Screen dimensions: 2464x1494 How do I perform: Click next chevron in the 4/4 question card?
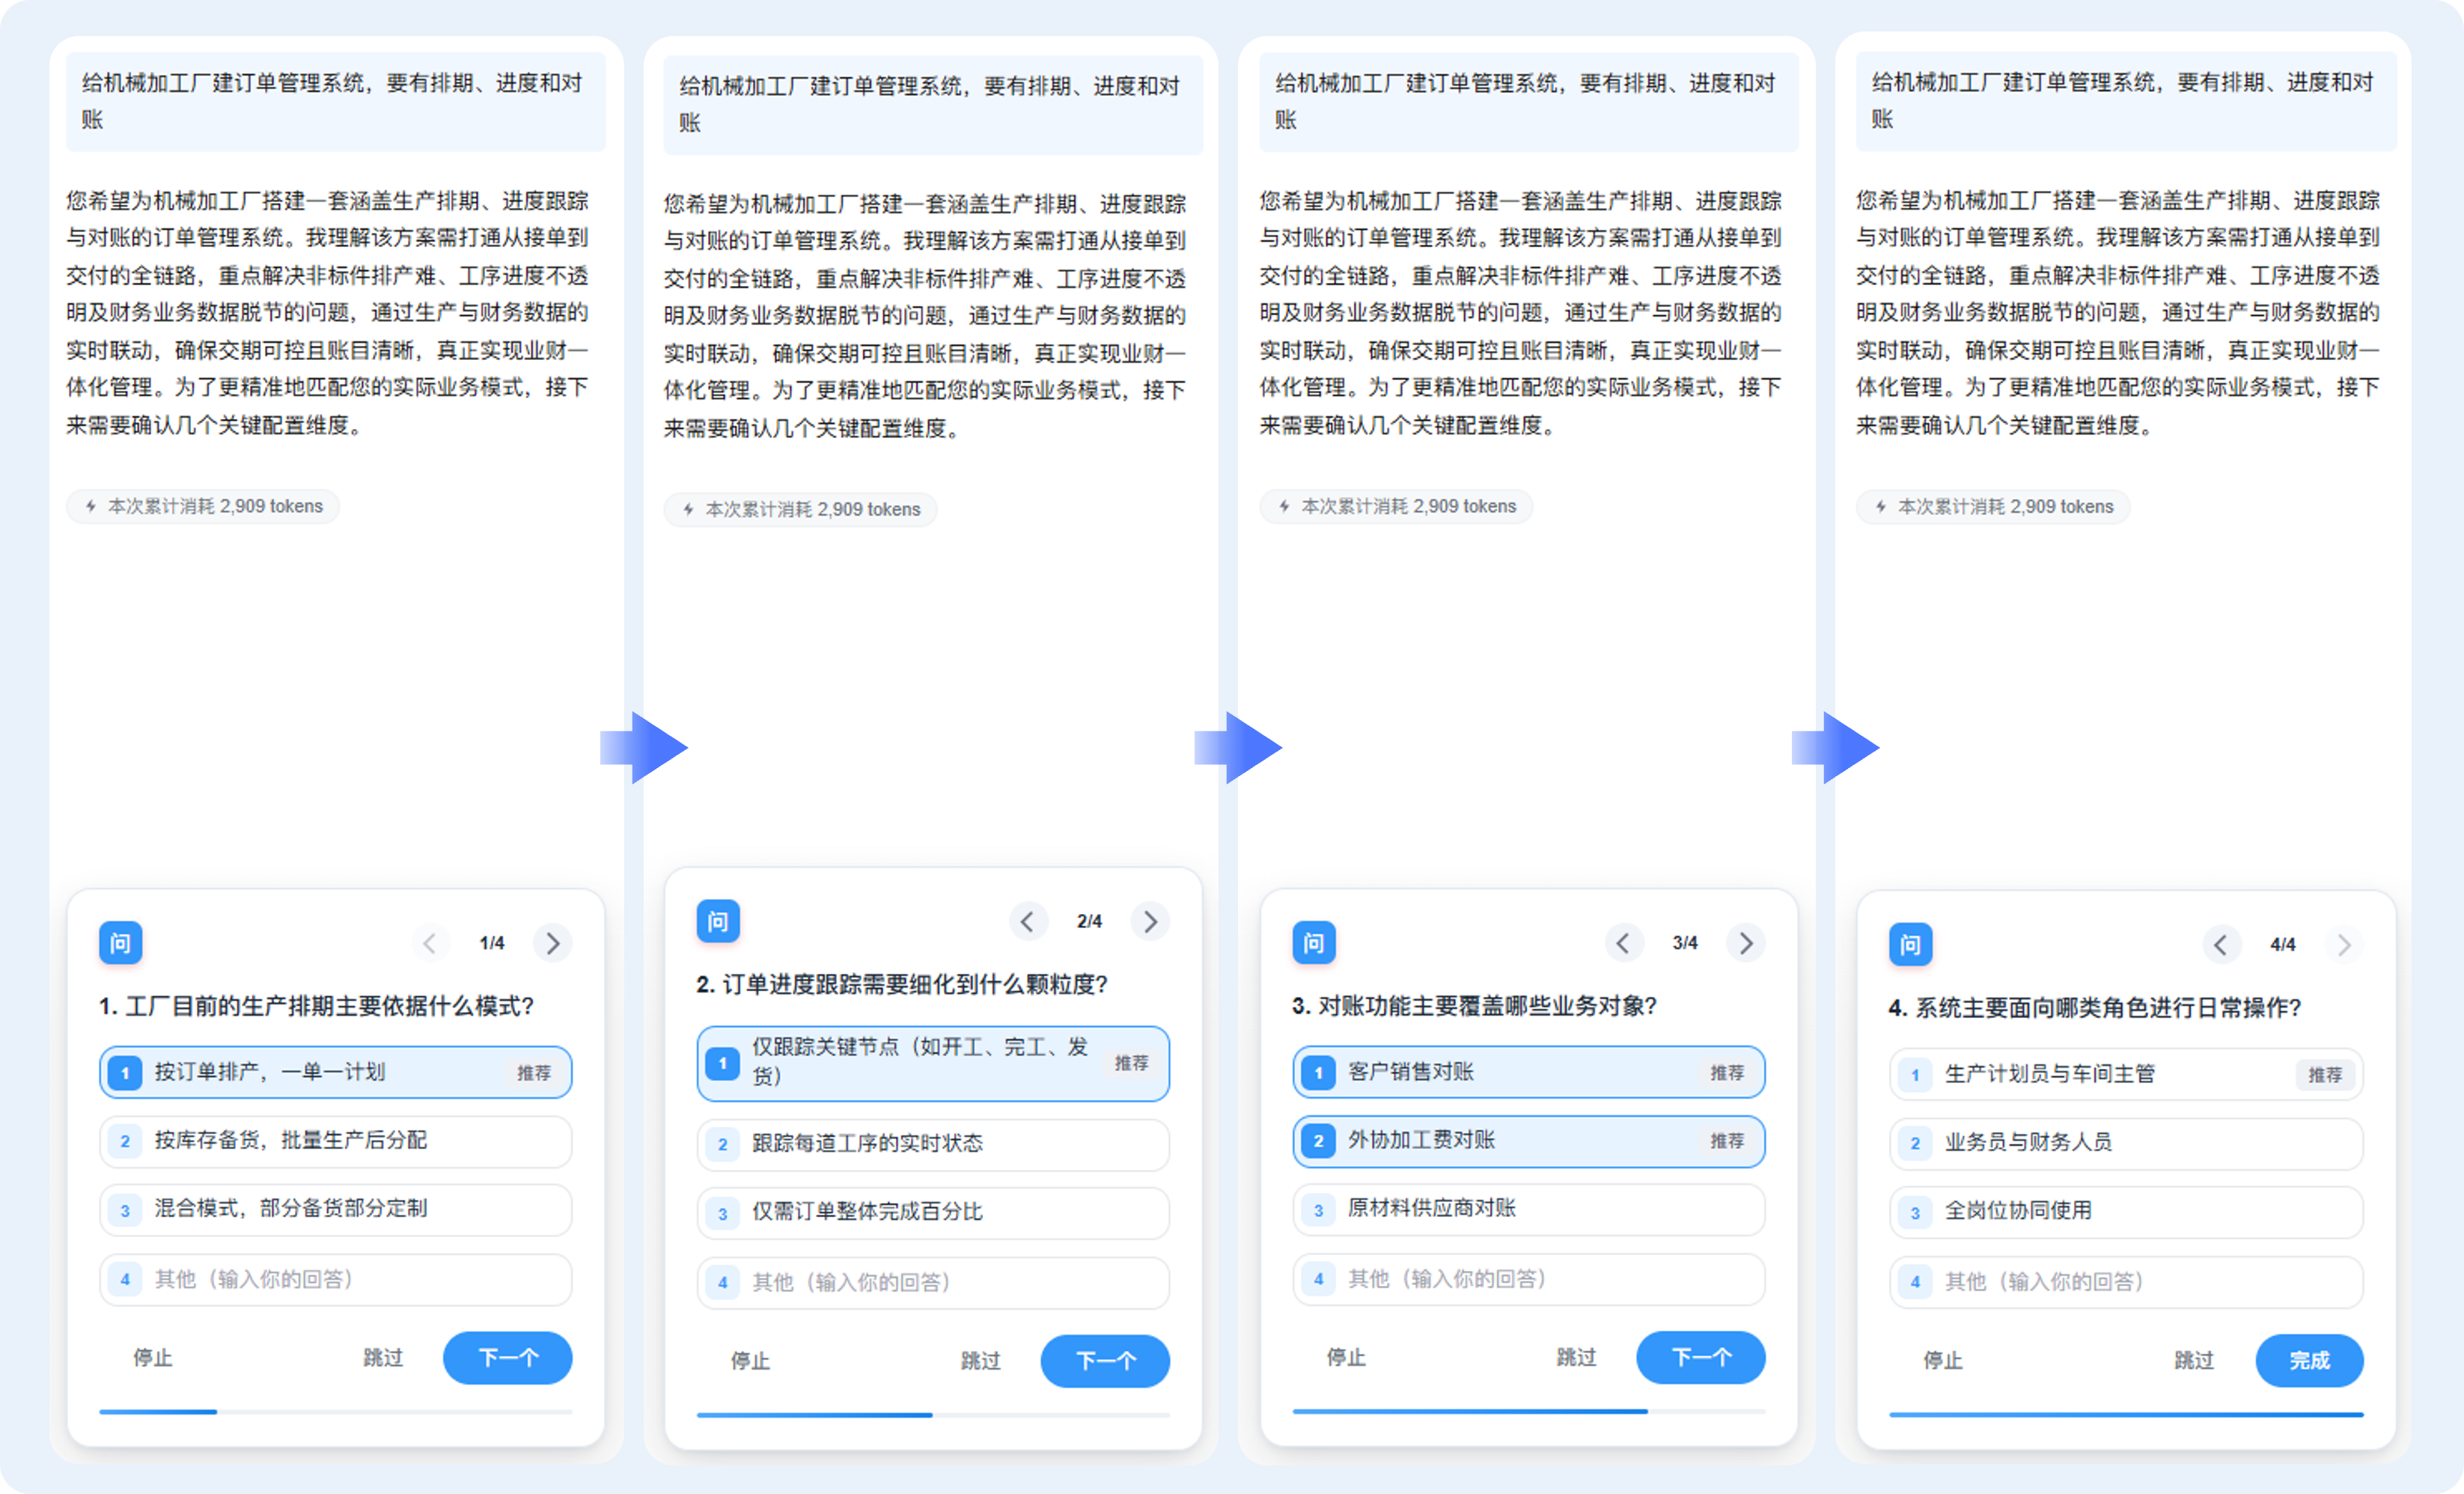point(2343,945)
